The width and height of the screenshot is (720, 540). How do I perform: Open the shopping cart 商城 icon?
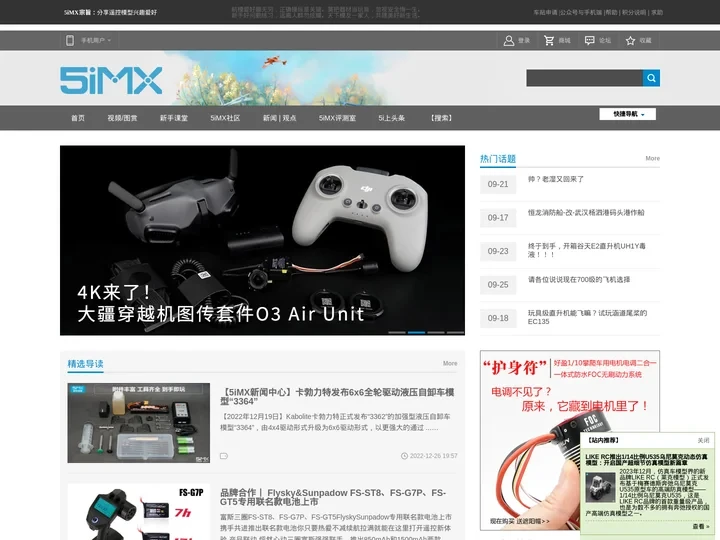549,40
